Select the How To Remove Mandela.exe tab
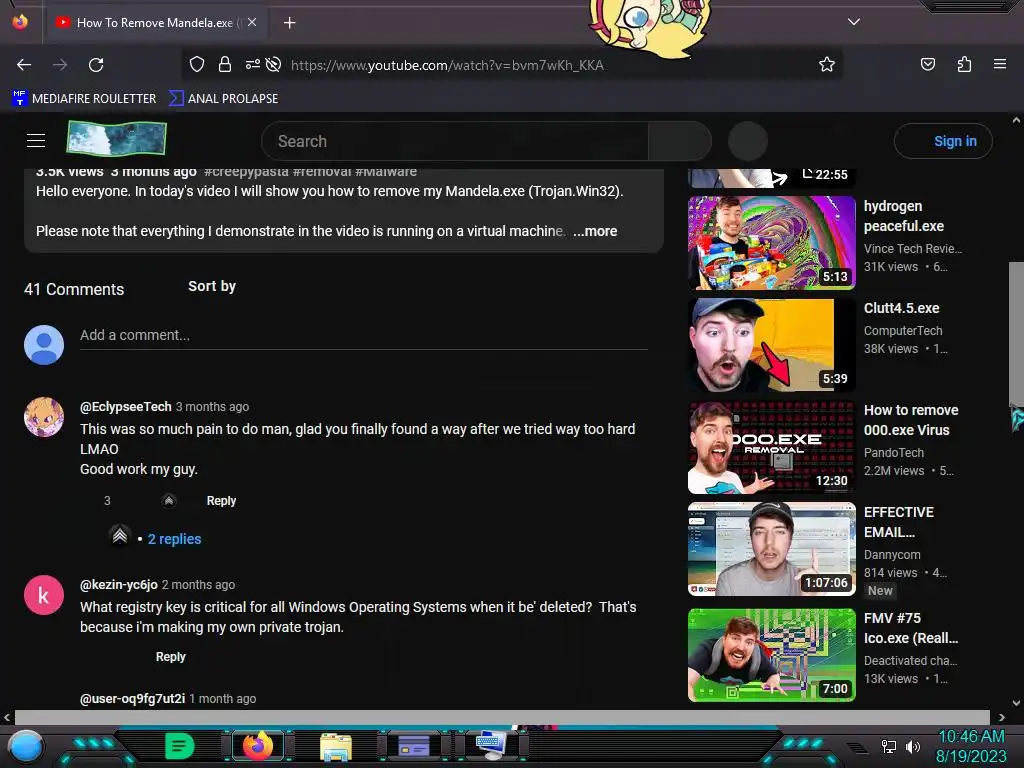The height and width of the screenshot is (768, 1024). tap(153, 23)
